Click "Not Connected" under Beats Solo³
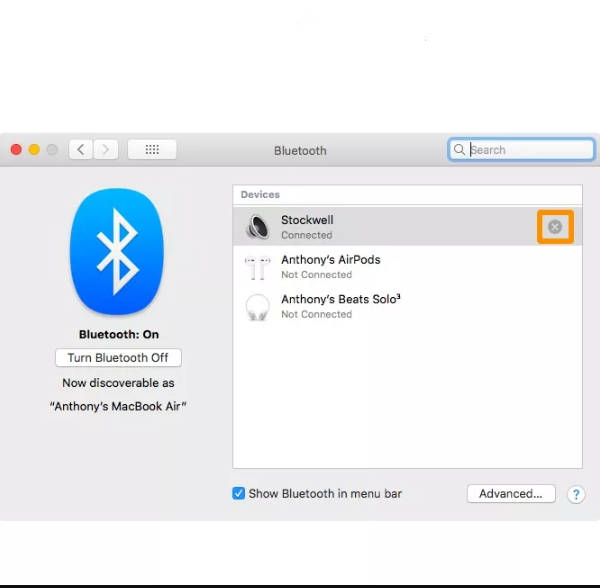This screenshot has height=588, width=600. click(316, 314)
